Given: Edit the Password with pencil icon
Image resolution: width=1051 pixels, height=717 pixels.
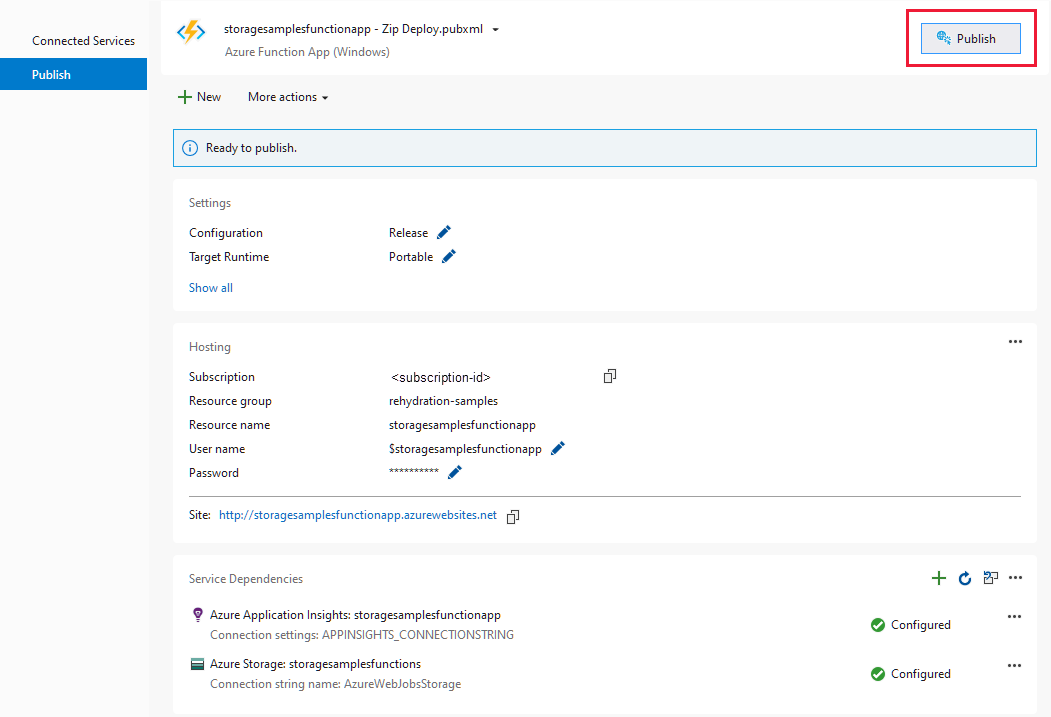Looking at the screenshot, I should (x=455, y=471).
